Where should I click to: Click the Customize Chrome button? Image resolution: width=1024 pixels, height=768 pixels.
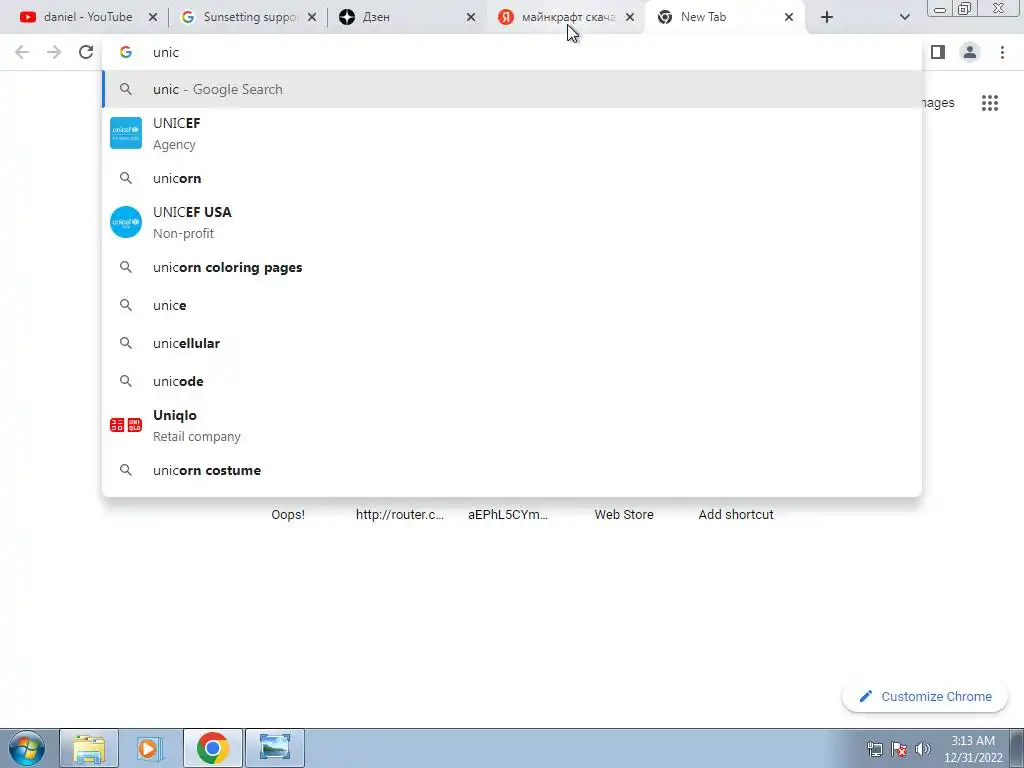pos(925,697)
